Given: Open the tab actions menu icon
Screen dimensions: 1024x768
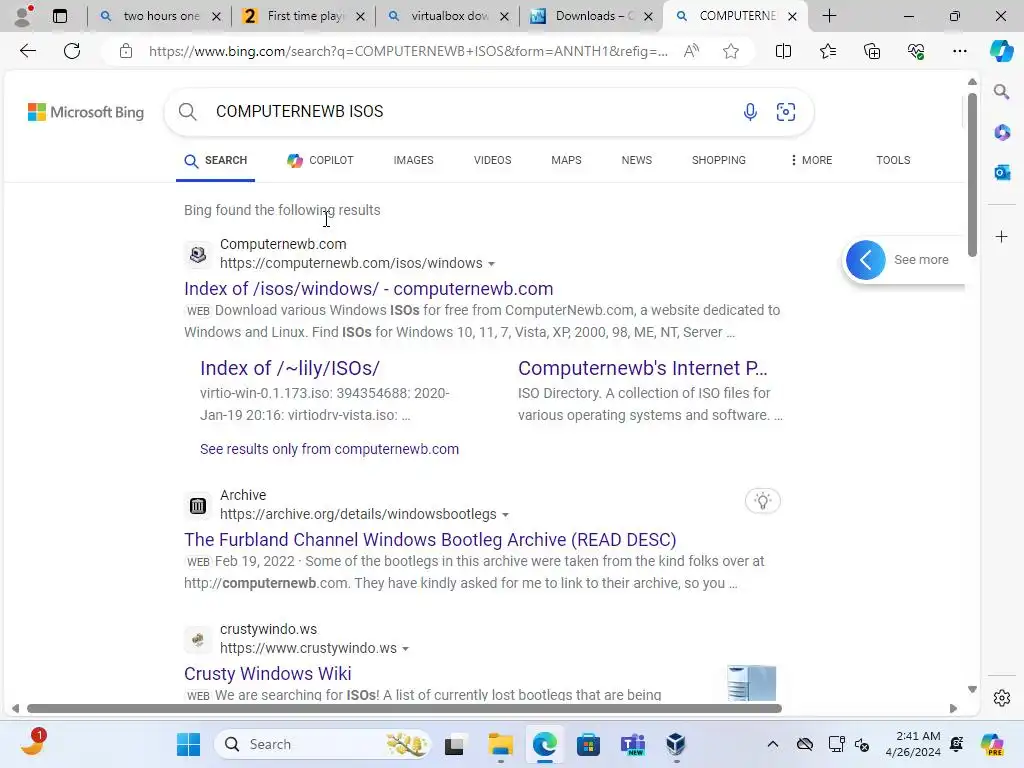Looking at the screenshot, I should pos(60,16).
